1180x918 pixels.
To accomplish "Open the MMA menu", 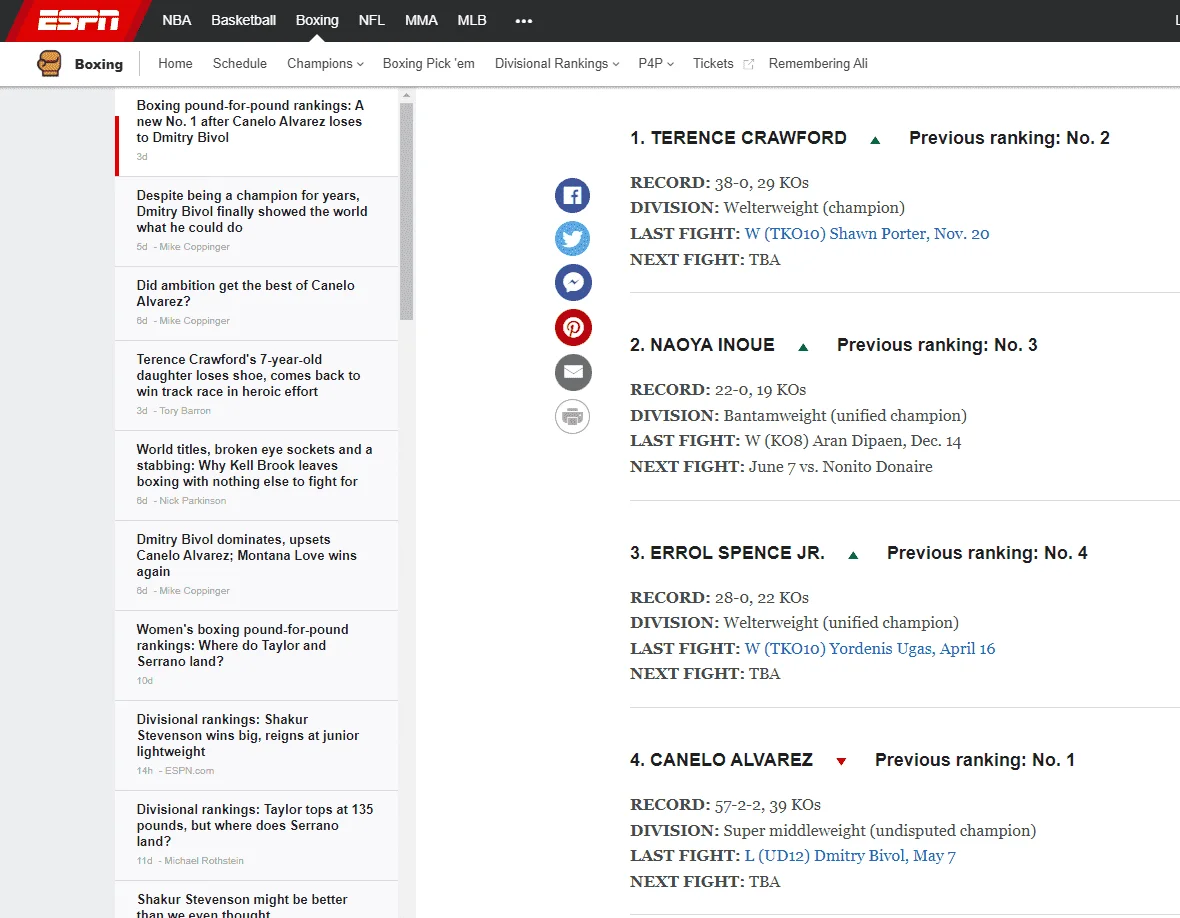I will [421, 20].
